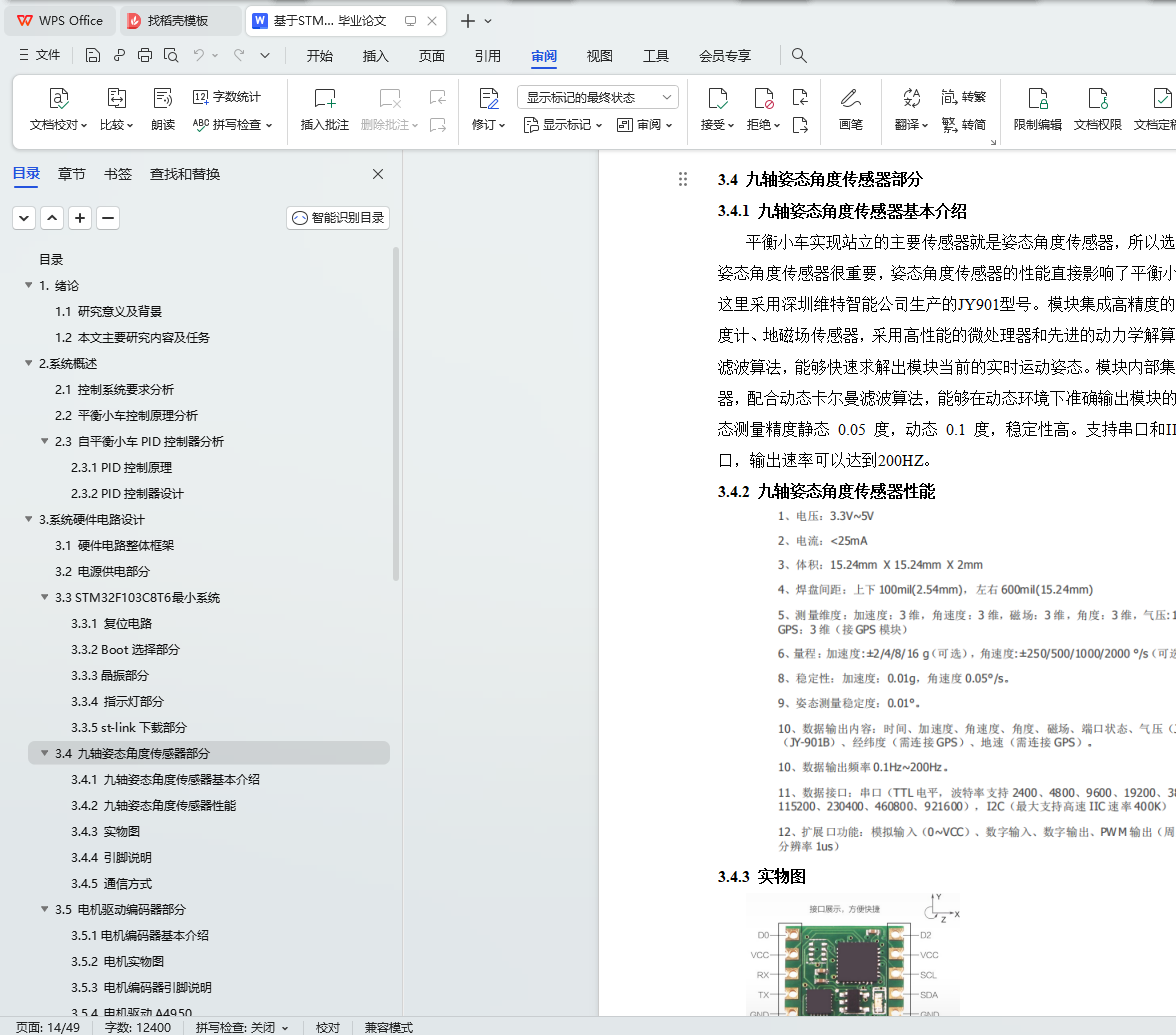Collapse the 3.3 STM32F103C8T6最小系统 node
Viewport: 1176px width, 1035px height.
[x=44, y=597]
